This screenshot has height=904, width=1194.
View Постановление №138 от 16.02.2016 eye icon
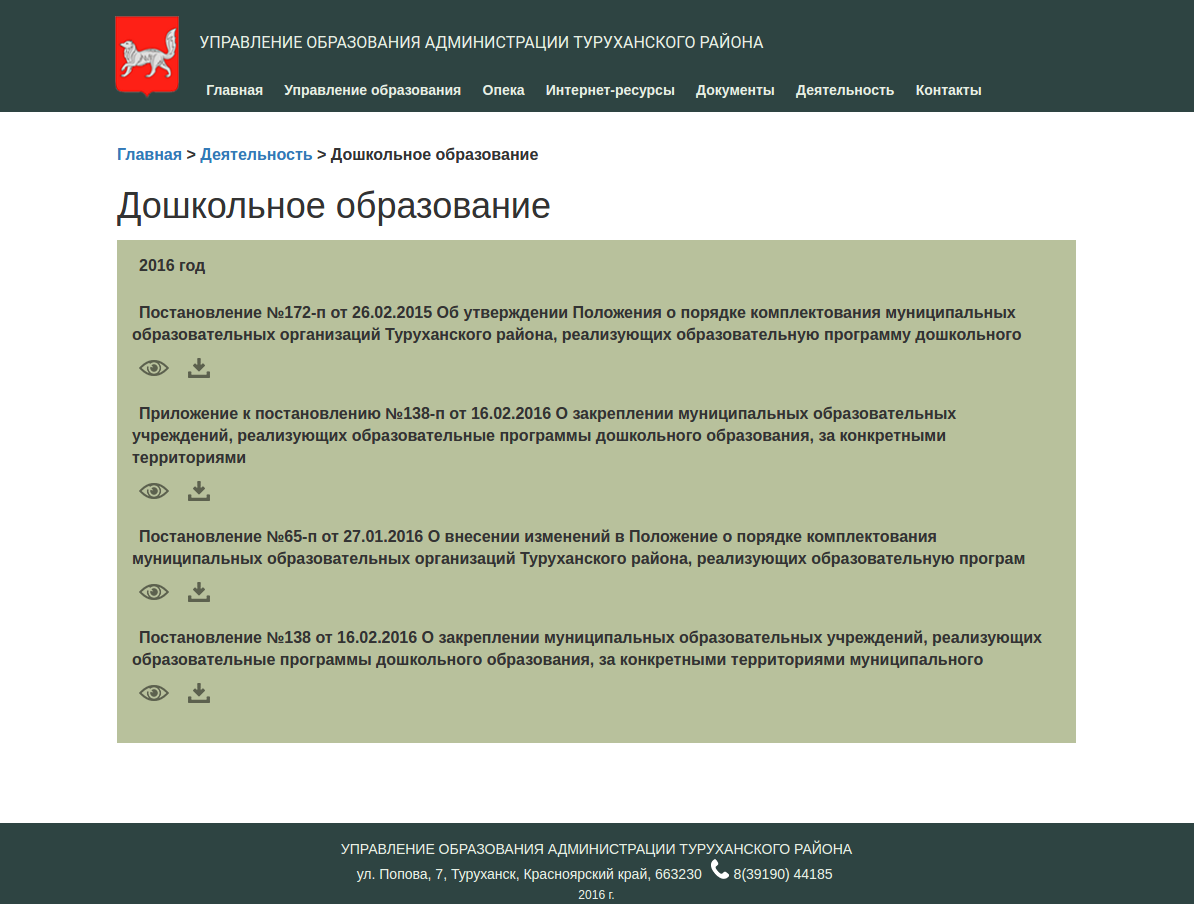point(154,693)
